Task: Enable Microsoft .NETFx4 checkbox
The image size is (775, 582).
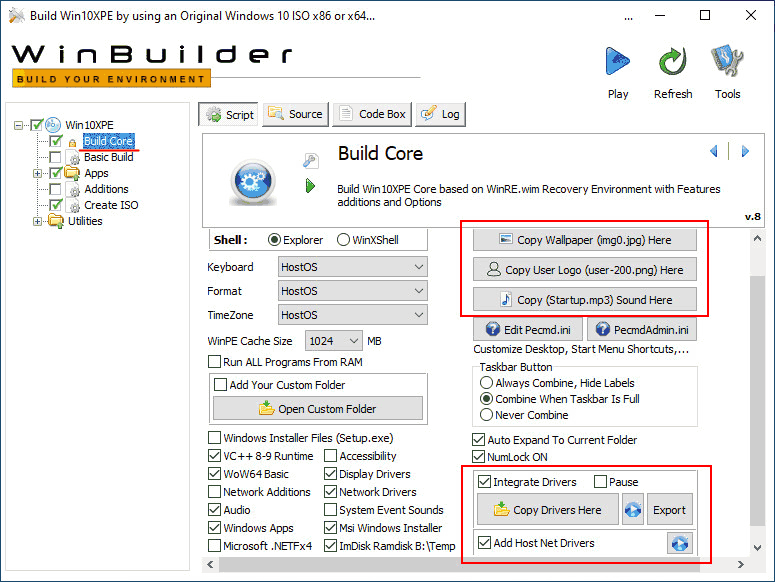Action: coord(214,545)
